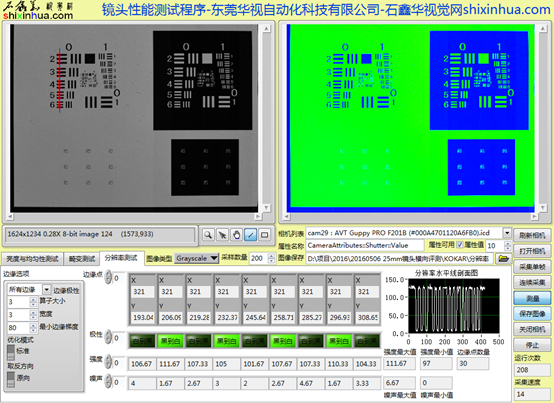The width and height of the screenshot is (554, 403).
Task: Switch to the 畸变测试 tab
Action: 82,259
